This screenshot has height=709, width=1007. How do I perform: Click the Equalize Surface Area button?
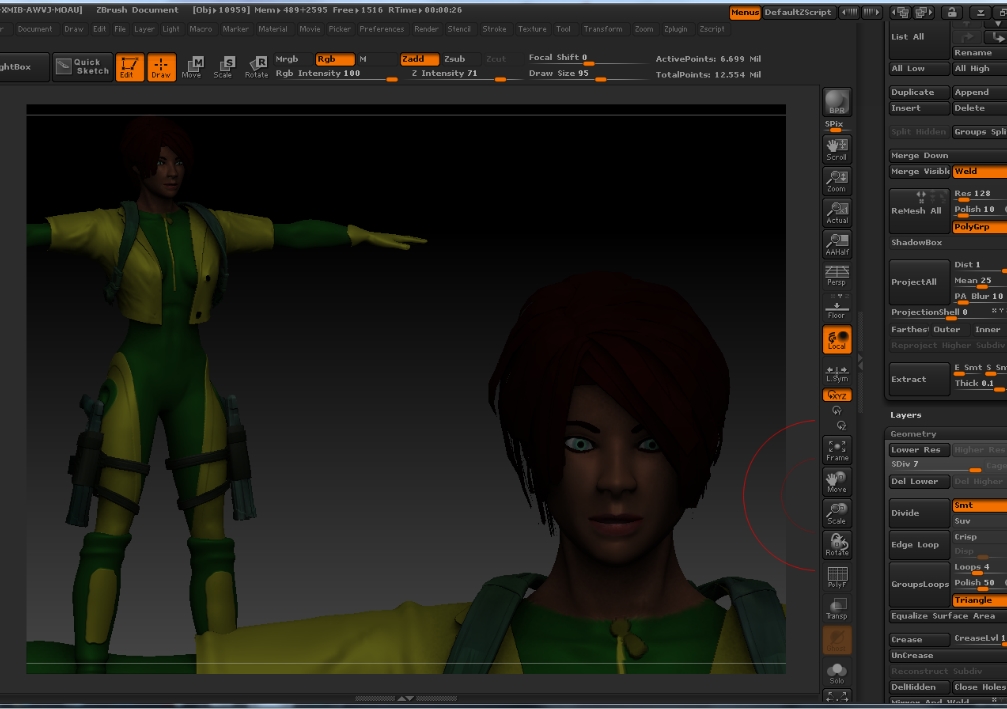tap(948, 616)
